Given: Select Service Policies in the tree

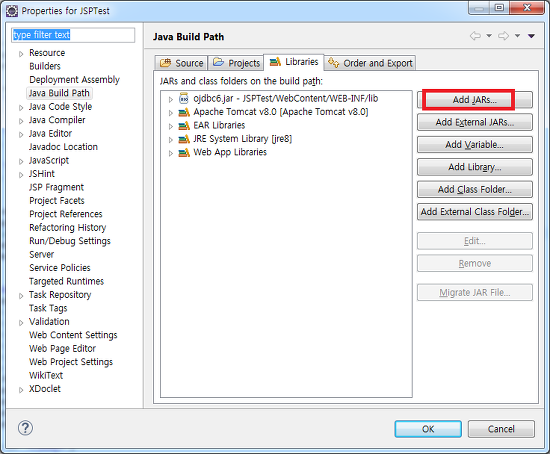Looking at the screenshot, I should point(60,268).
